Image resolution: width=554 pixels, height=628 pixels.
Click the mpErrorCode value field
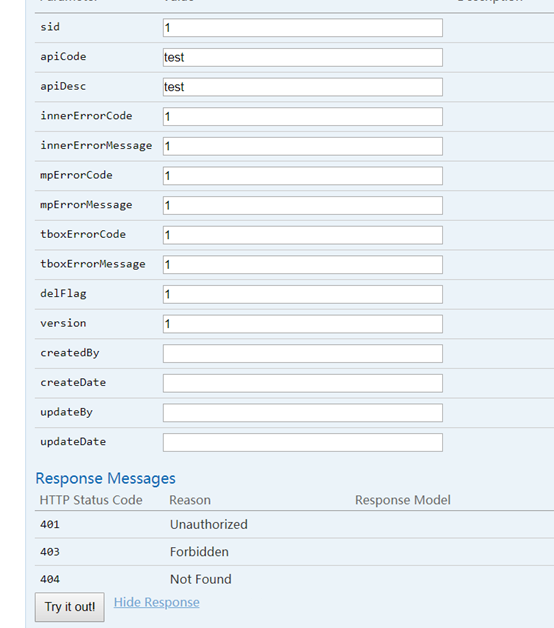click(303, 176)
